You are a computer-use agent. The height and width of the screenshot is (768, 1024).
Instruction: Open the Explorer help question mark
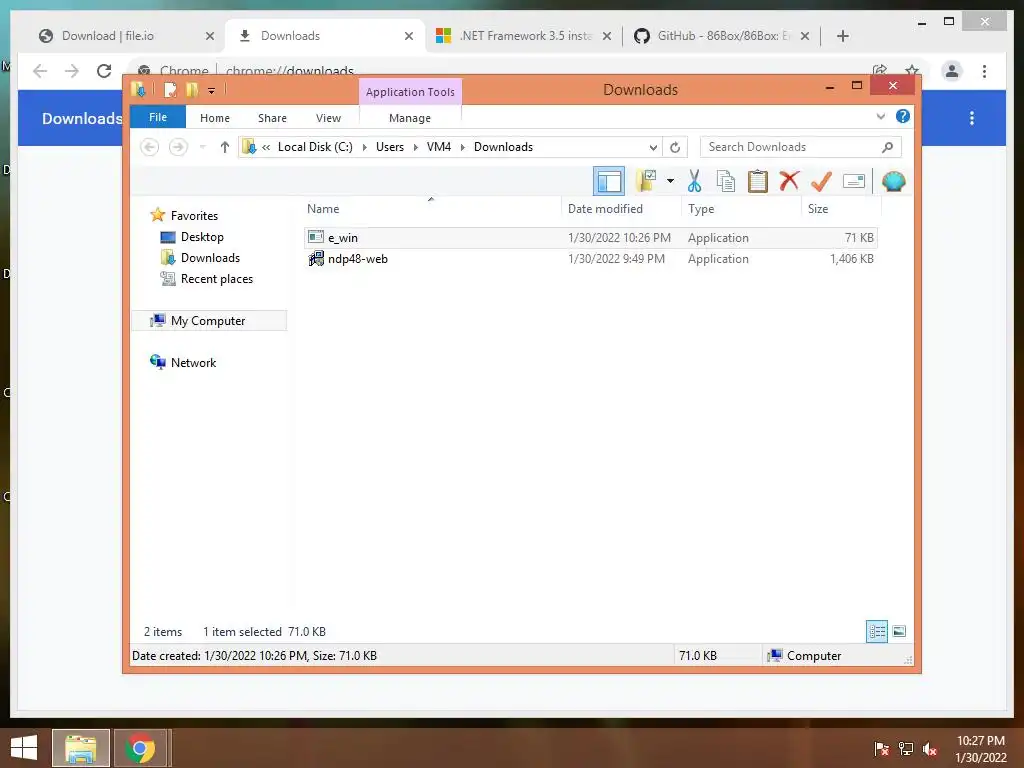[903, 116]
